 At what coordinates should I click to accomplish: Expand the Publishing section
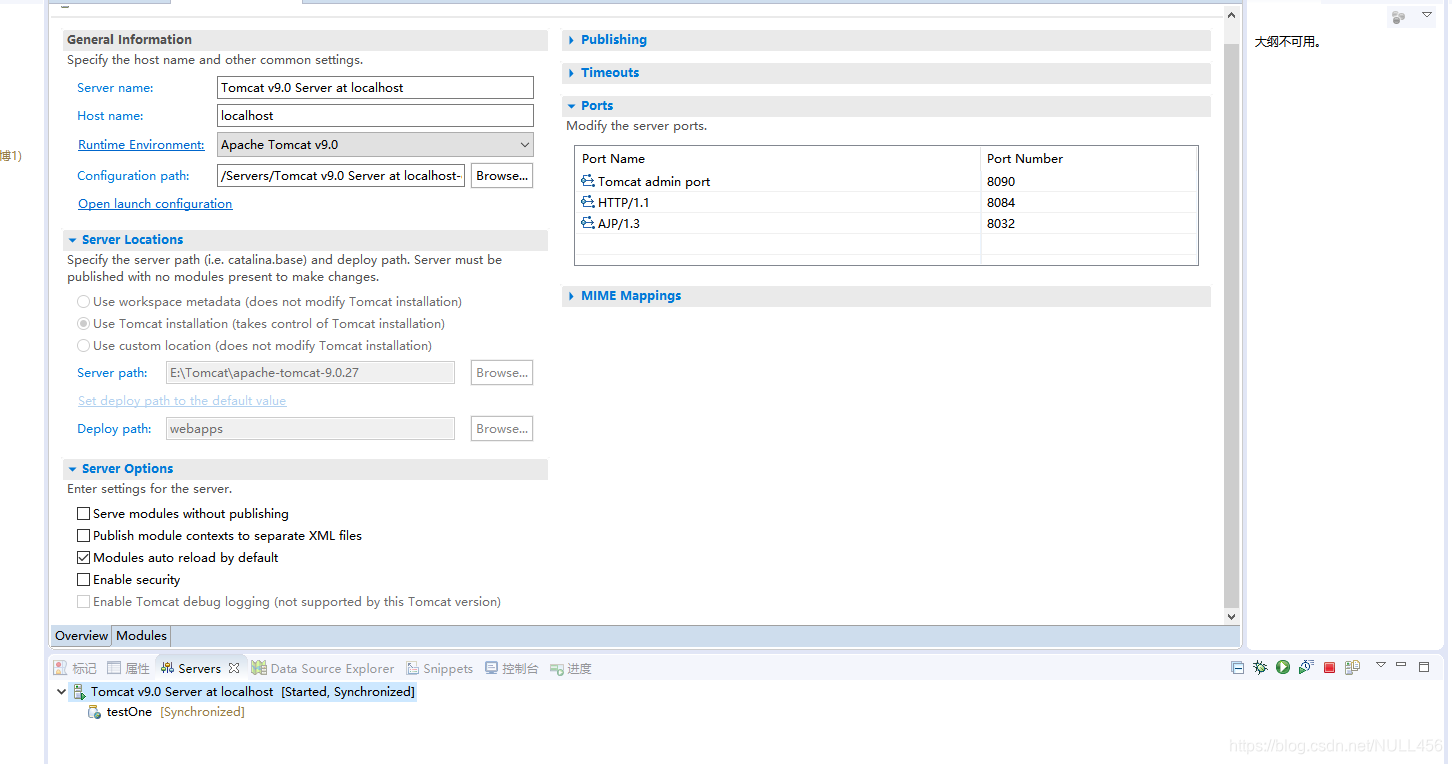coord(572,40)
